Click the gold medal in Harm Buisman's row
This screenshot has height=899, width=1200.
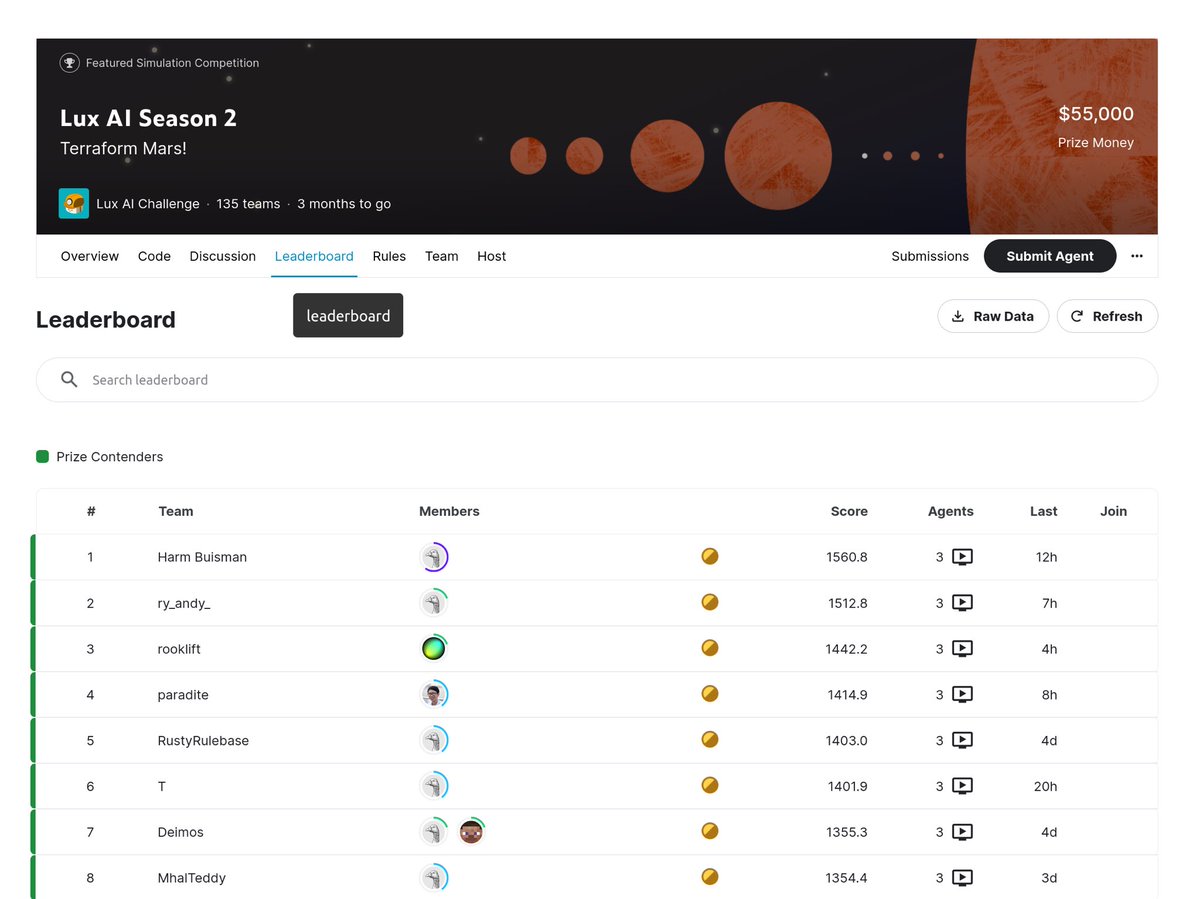(x=710, y=556)
